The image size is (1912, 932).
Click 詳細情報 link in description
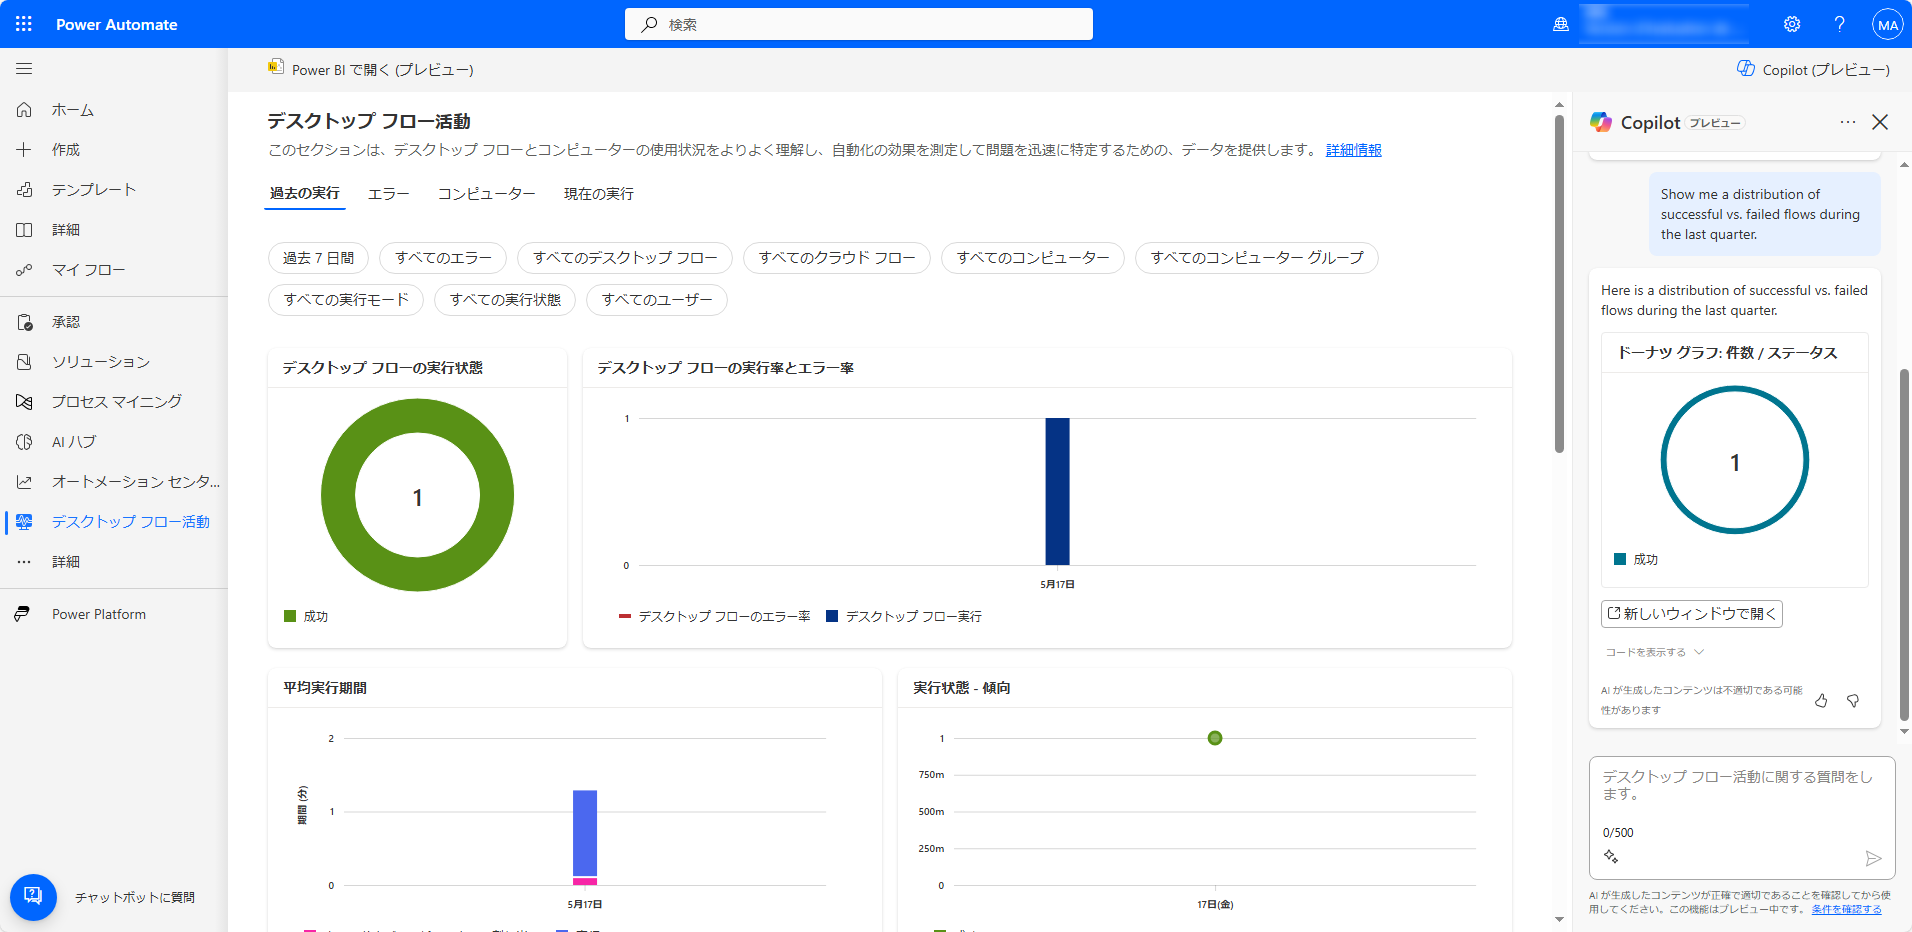pyautogui.click(x=1354, y=150)
